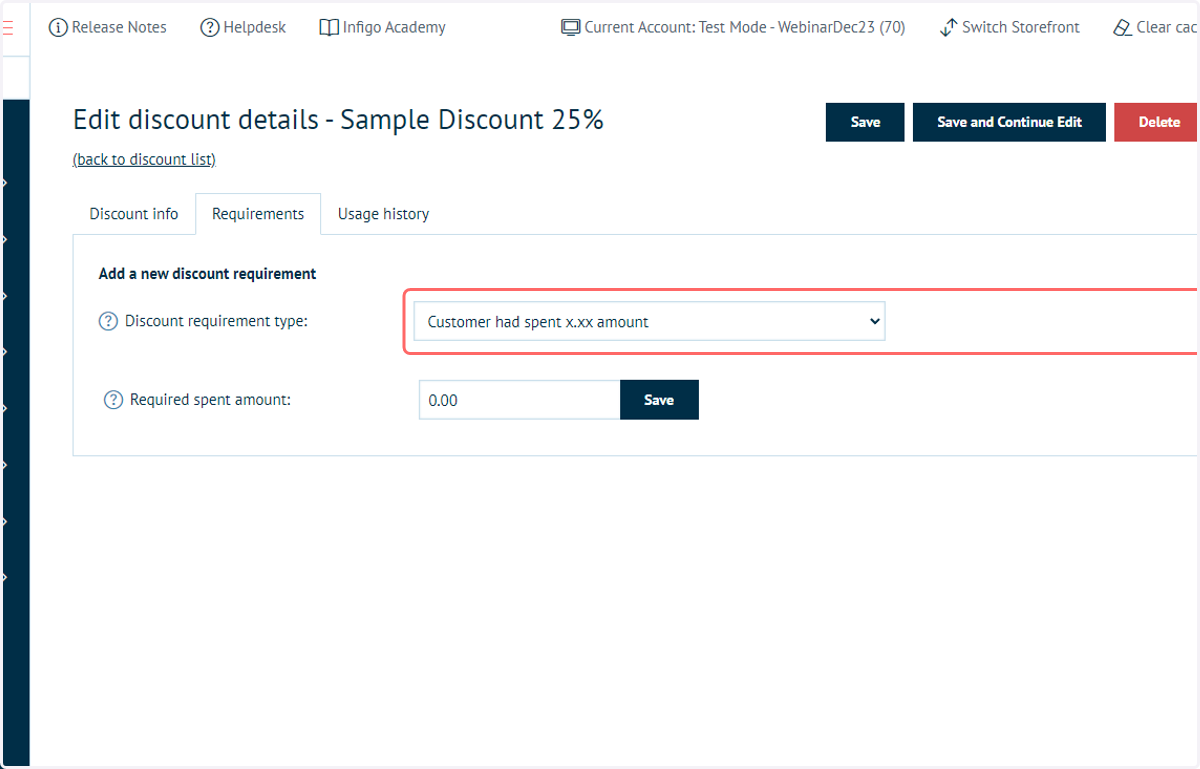1200x769 pixels.
Task: Open the Helpdesk link
Action: pyautogui.click(x=243, y=27)
